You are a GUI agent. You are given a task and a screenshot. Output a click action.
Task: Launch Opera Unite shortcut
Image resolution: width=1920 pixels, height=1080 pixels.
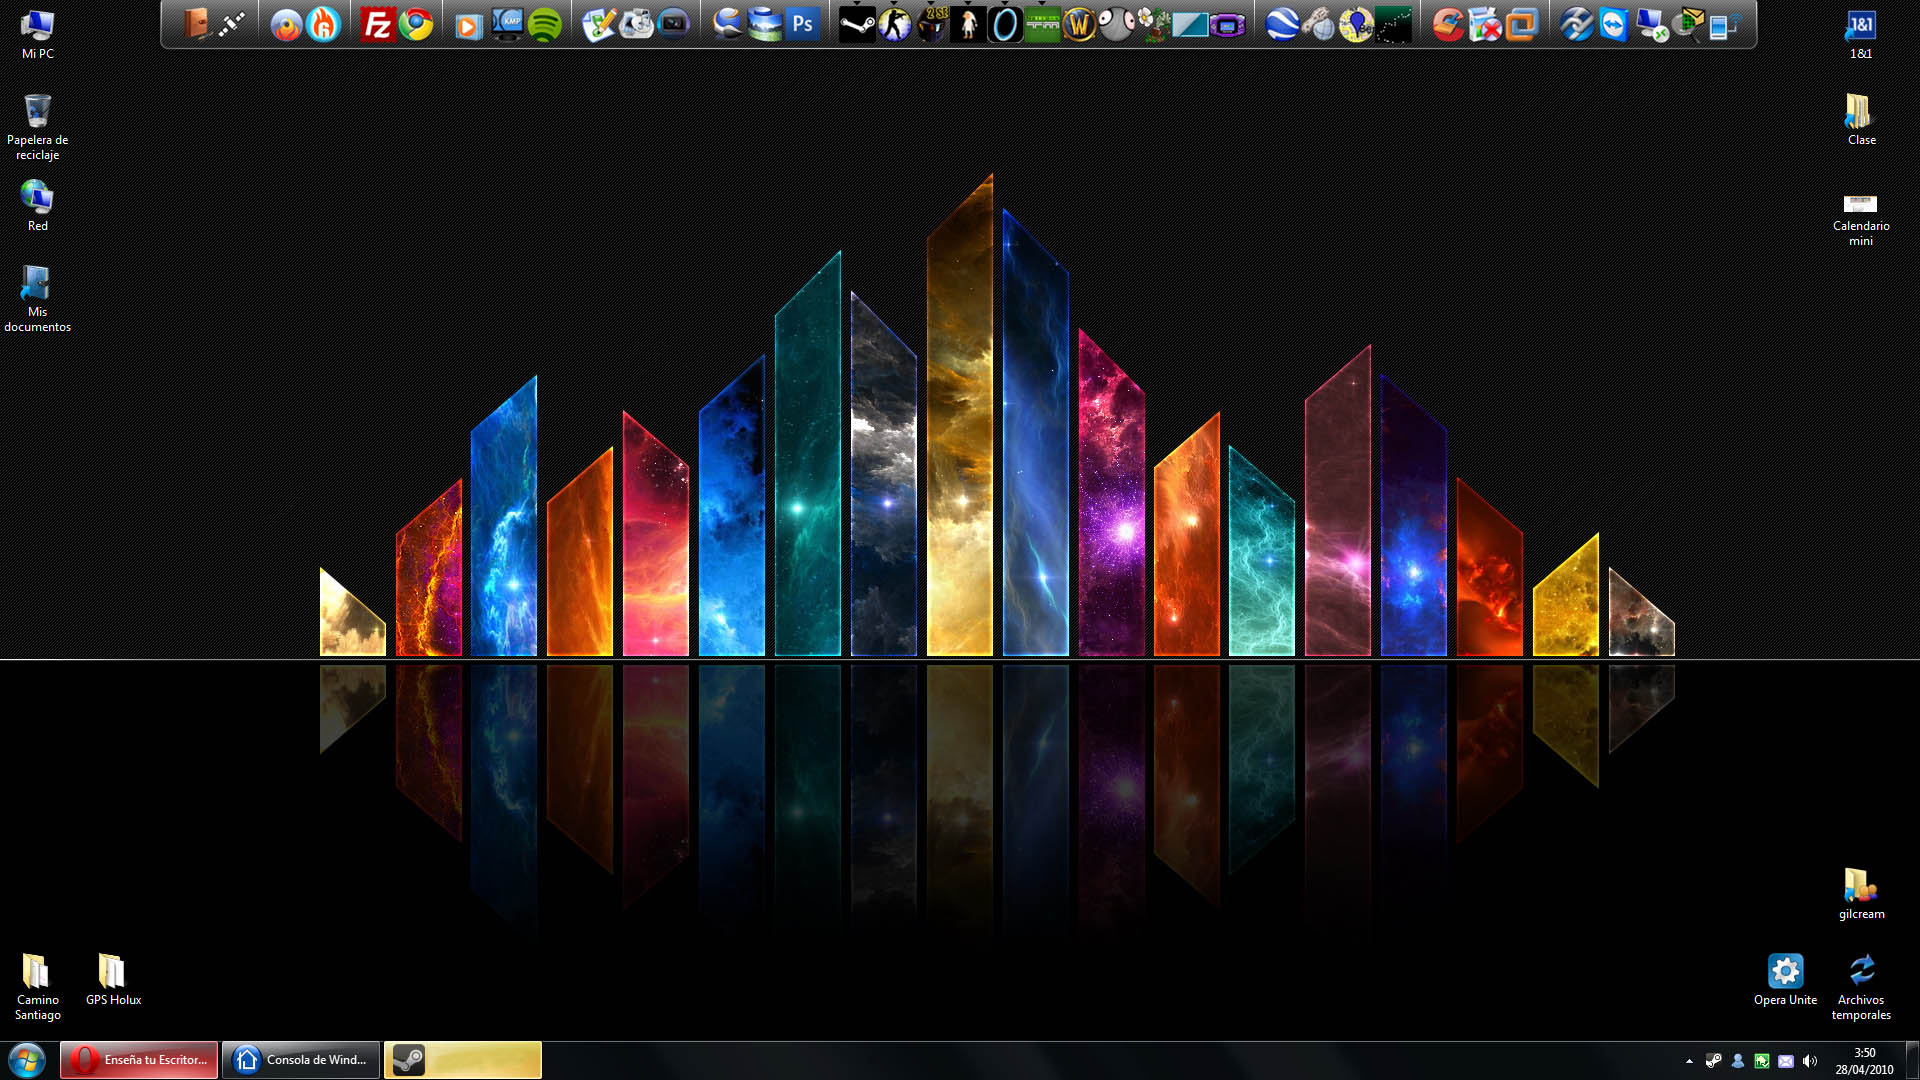coord(1785,980)
